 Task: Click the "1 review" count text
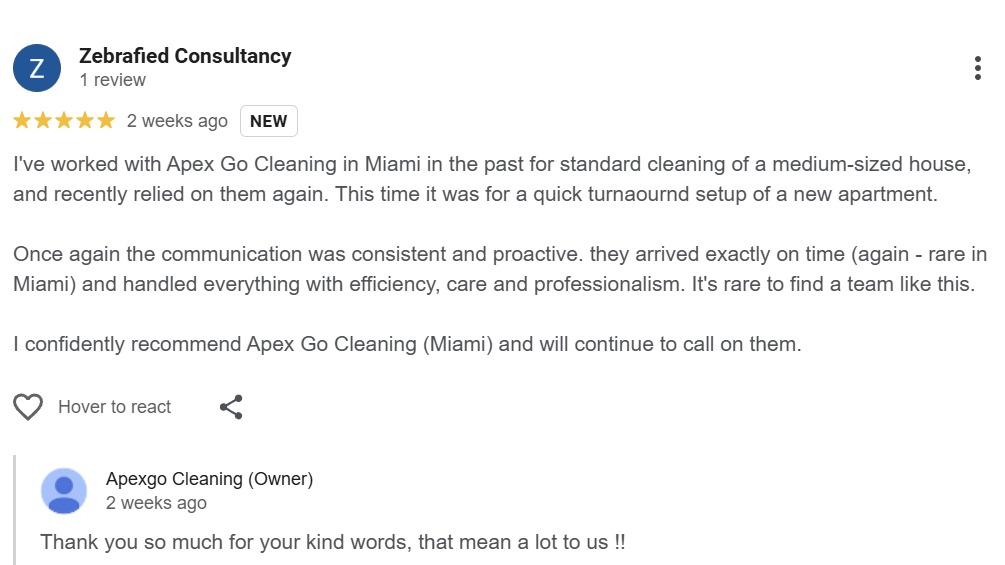click(112, 80)
